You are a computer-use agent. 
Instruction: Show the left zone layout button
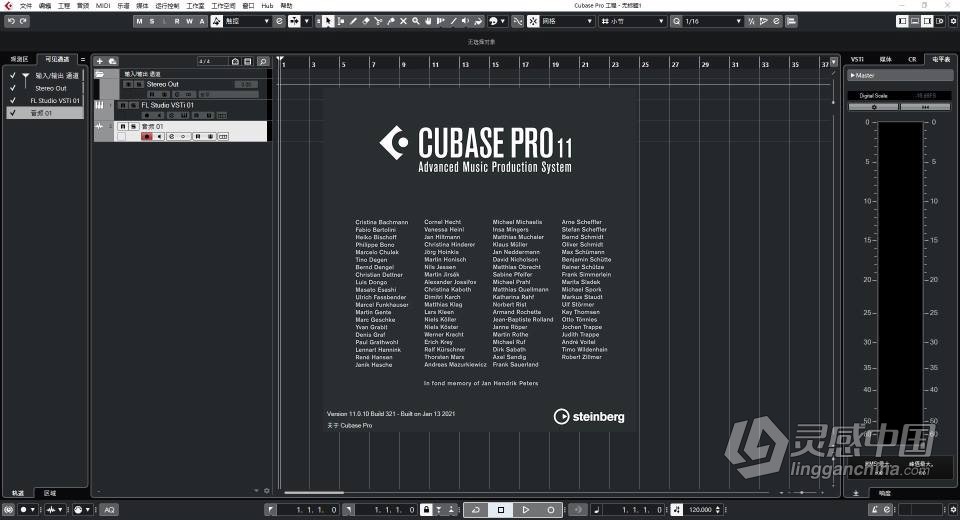coord(902,21)
